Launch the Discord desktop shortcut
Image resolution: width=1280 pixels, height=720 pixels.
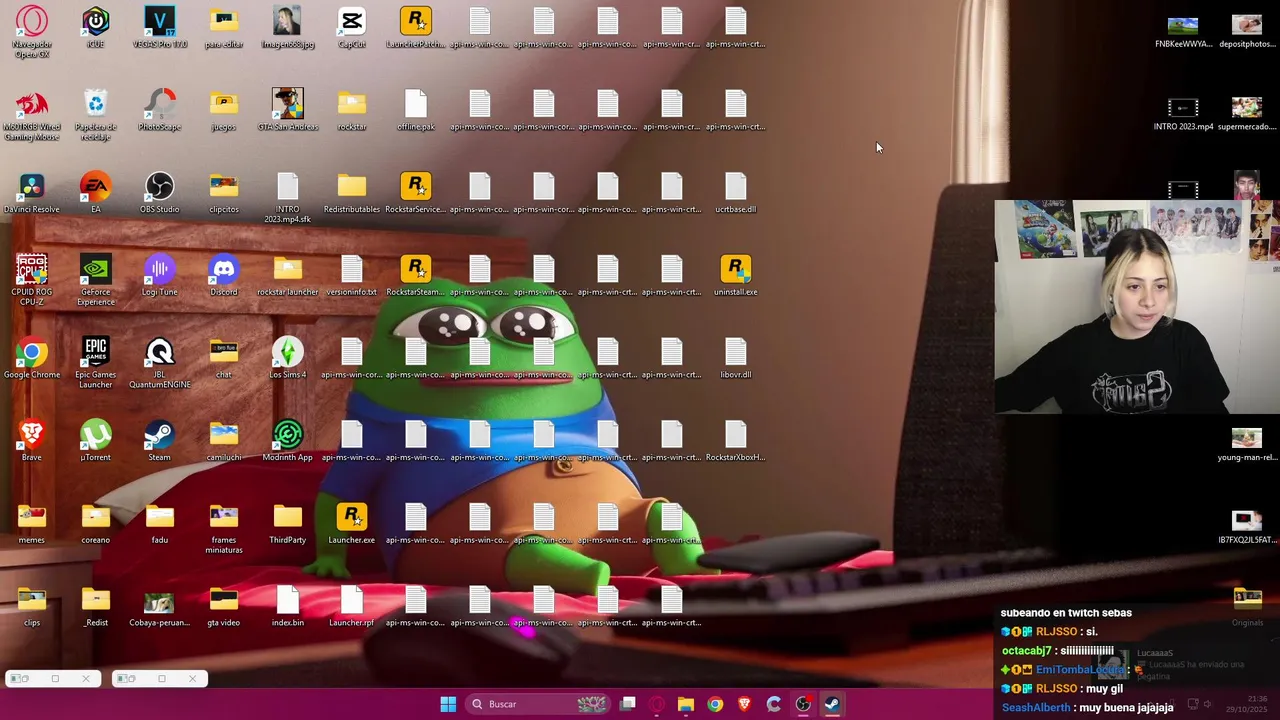(x=224, y=275)
